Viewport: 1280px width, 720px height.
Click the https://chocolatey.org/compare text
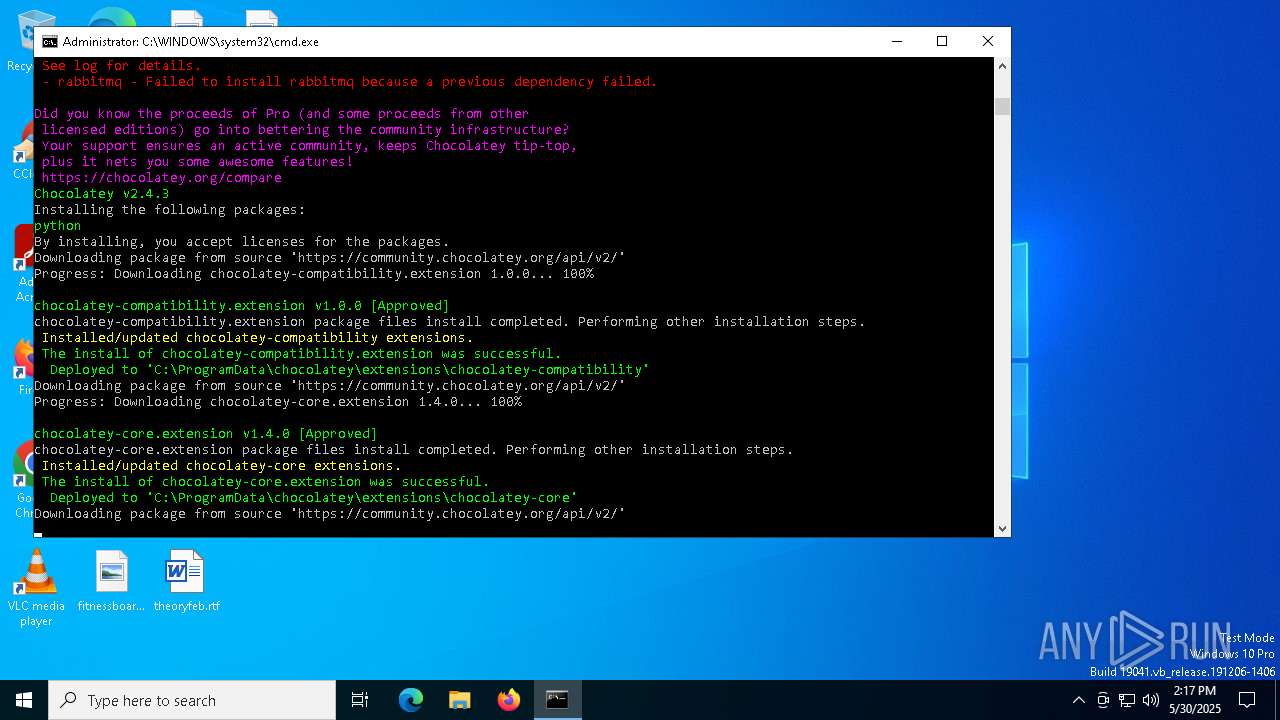(161, 177)
